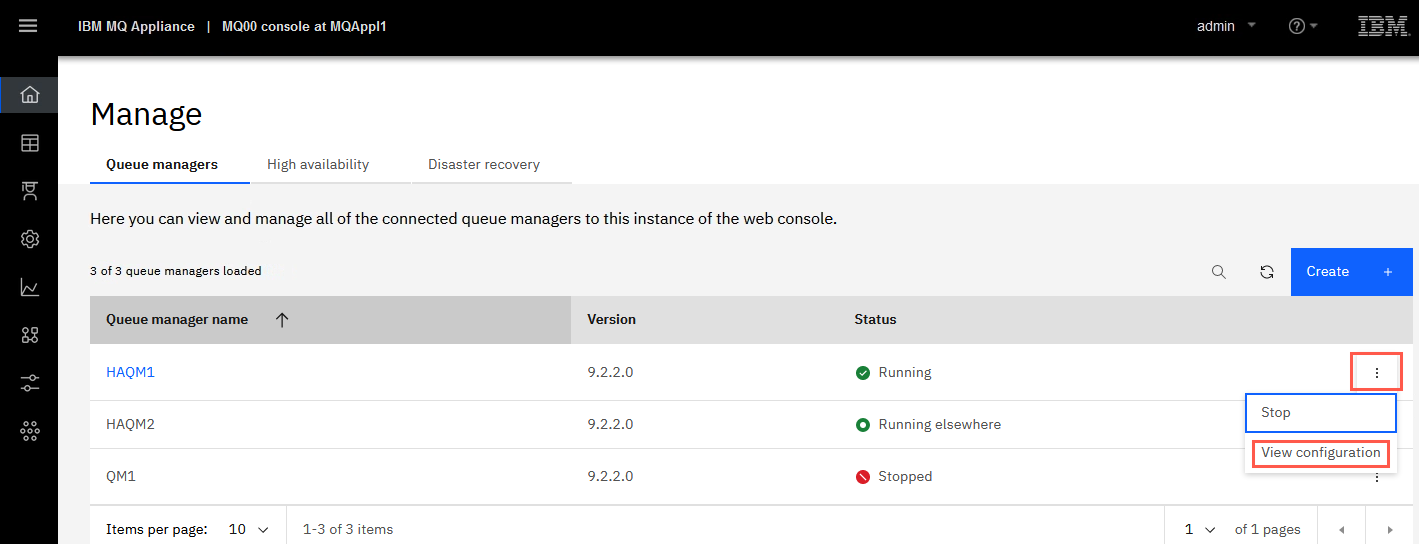Screen dimensions: 1419x544
Task: Click the IBM logo in header
Action: pyautogui.click(x=1383, y=26)
